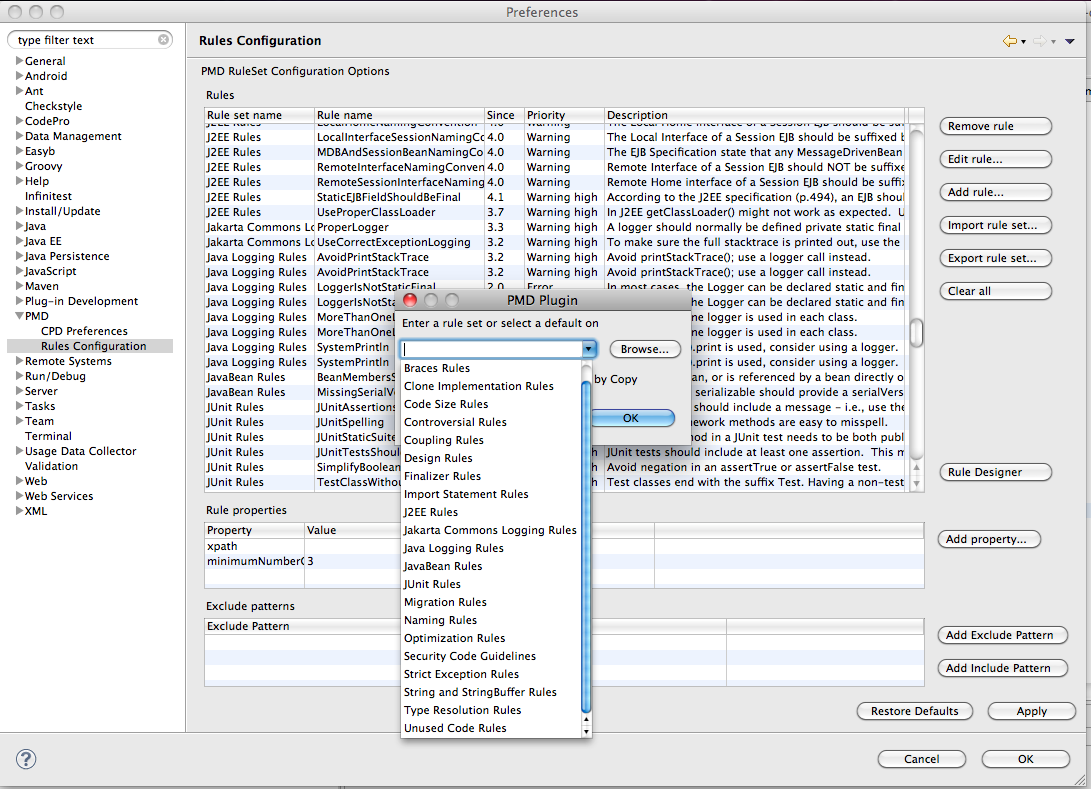Choose Naming Rules from the dropdown
Image resolution: width=1091 pixels, height=789 pixels.
point(491,620)
